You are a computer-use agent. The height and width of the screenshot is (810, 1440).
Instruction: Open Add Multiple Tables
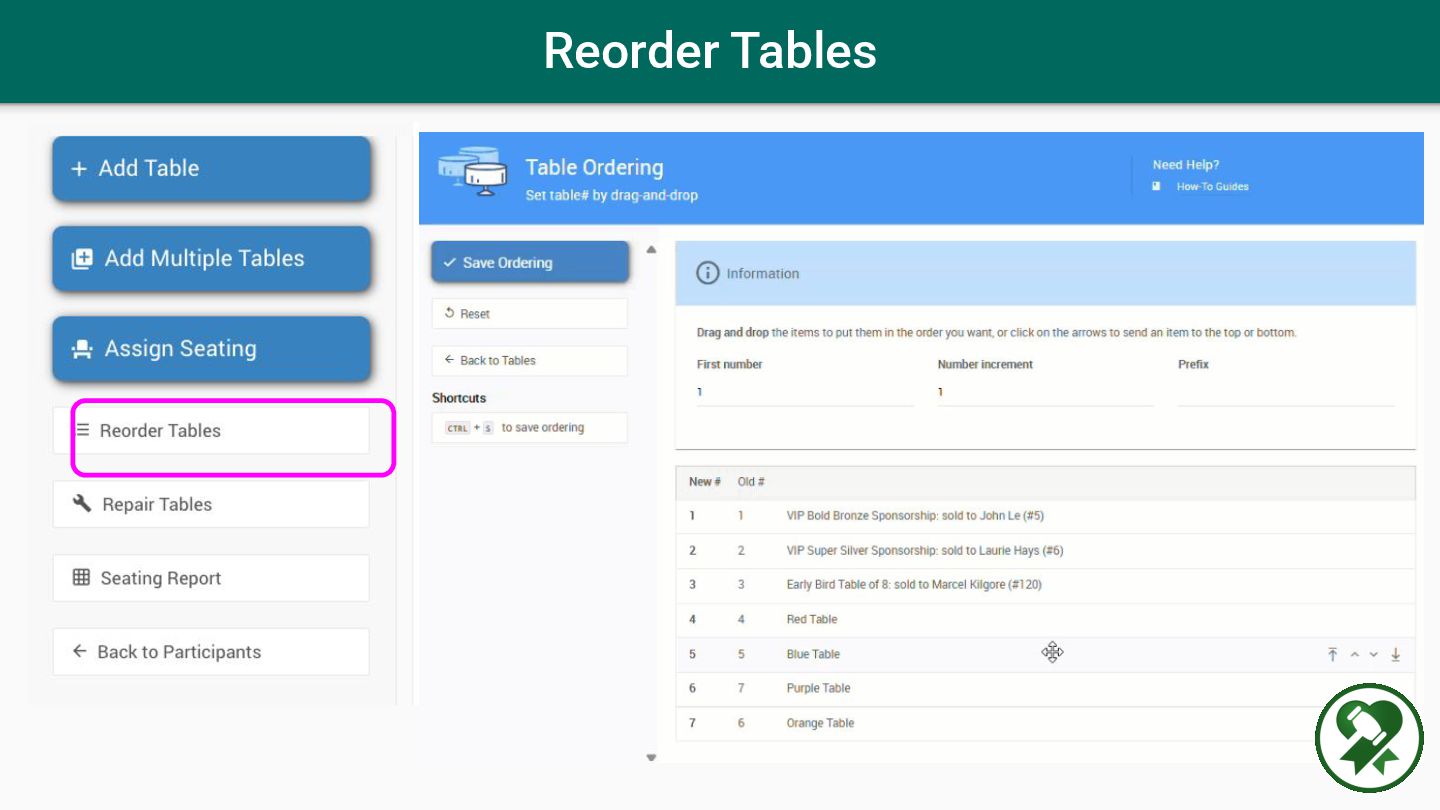click(x=211, y=258)
